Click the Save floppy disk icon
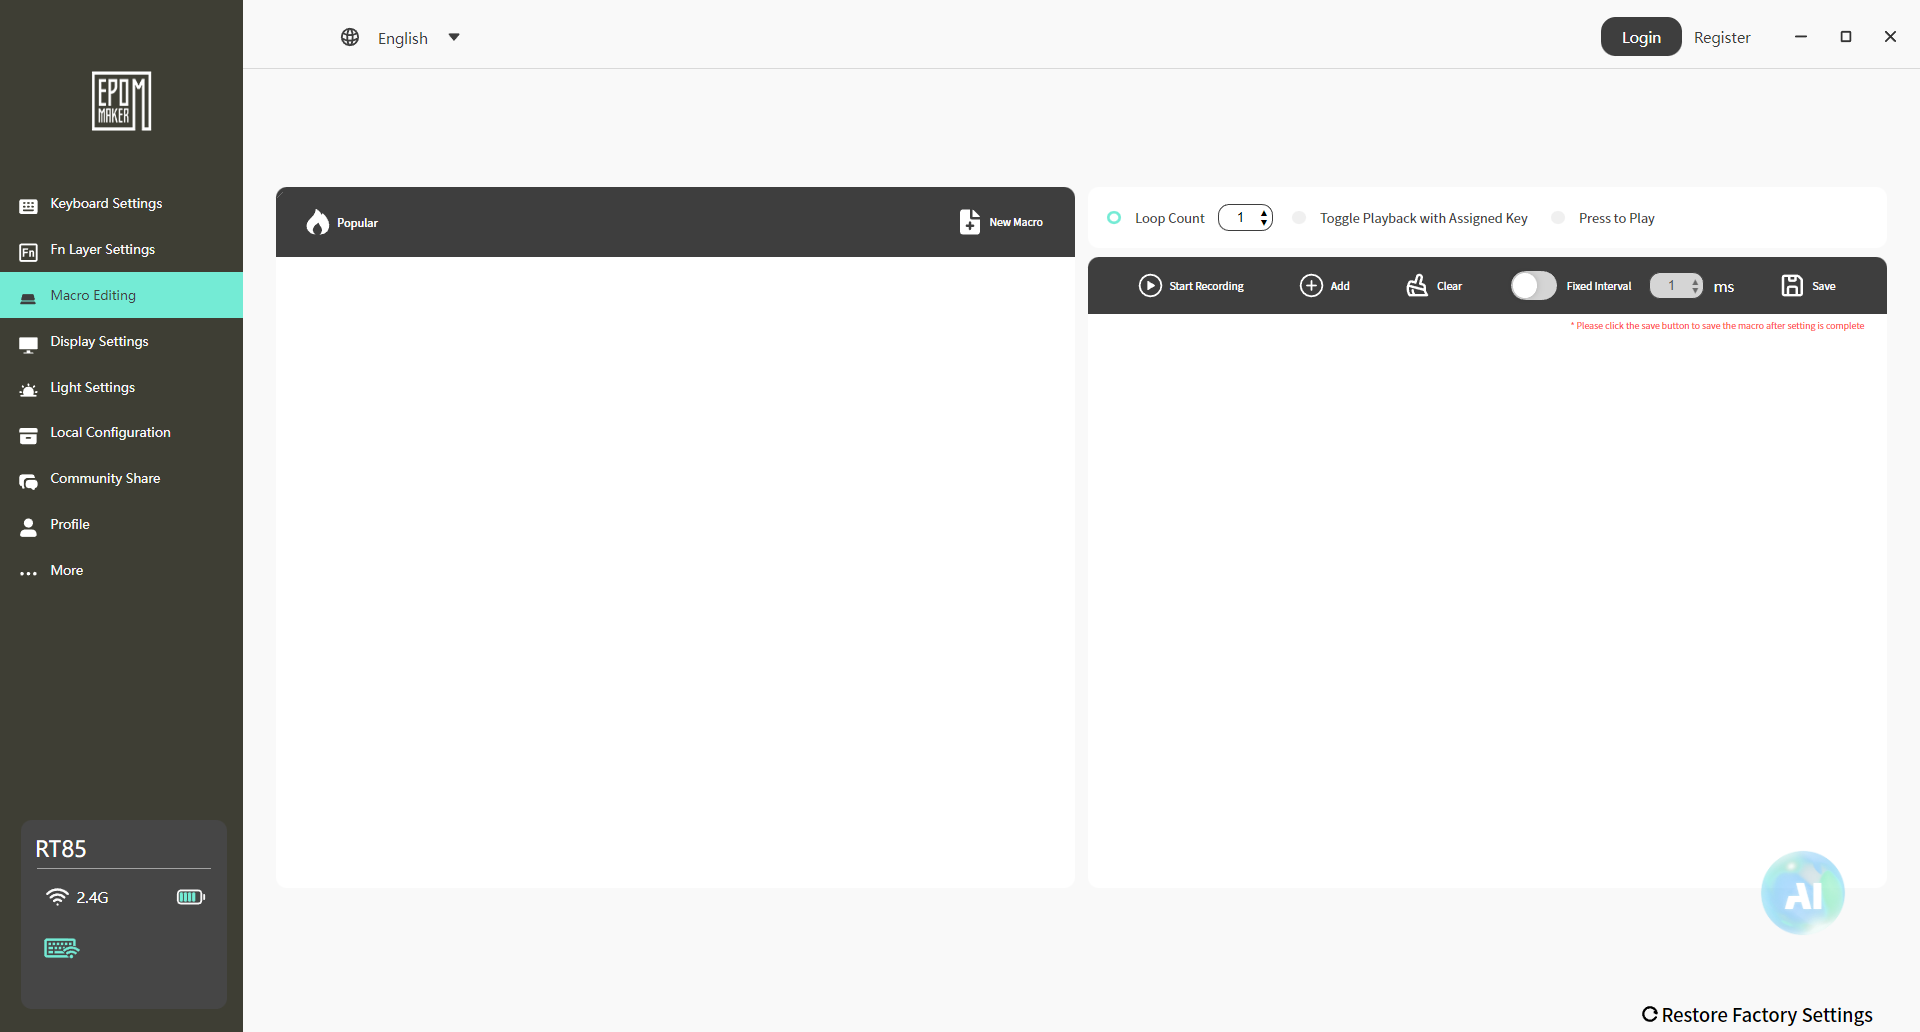This screenshot has width=1920, height=1032. coord(1792,286)
